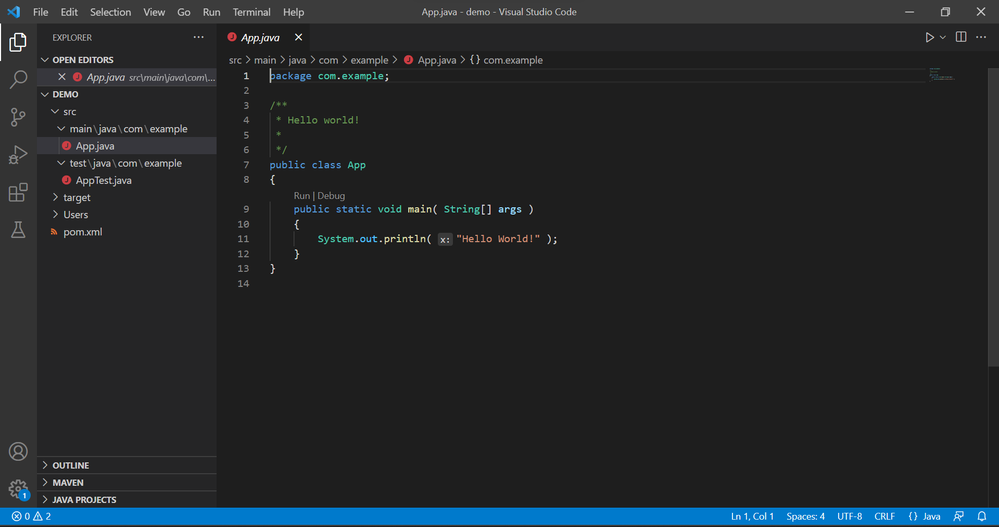Open the Run and Debug view

coord(18,154)
